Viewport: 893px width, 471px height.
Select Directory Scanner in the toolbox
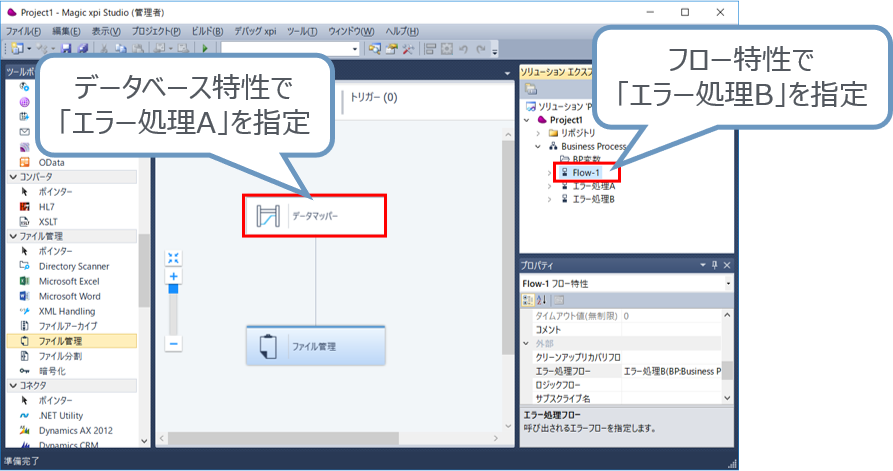tap(73, 267)
